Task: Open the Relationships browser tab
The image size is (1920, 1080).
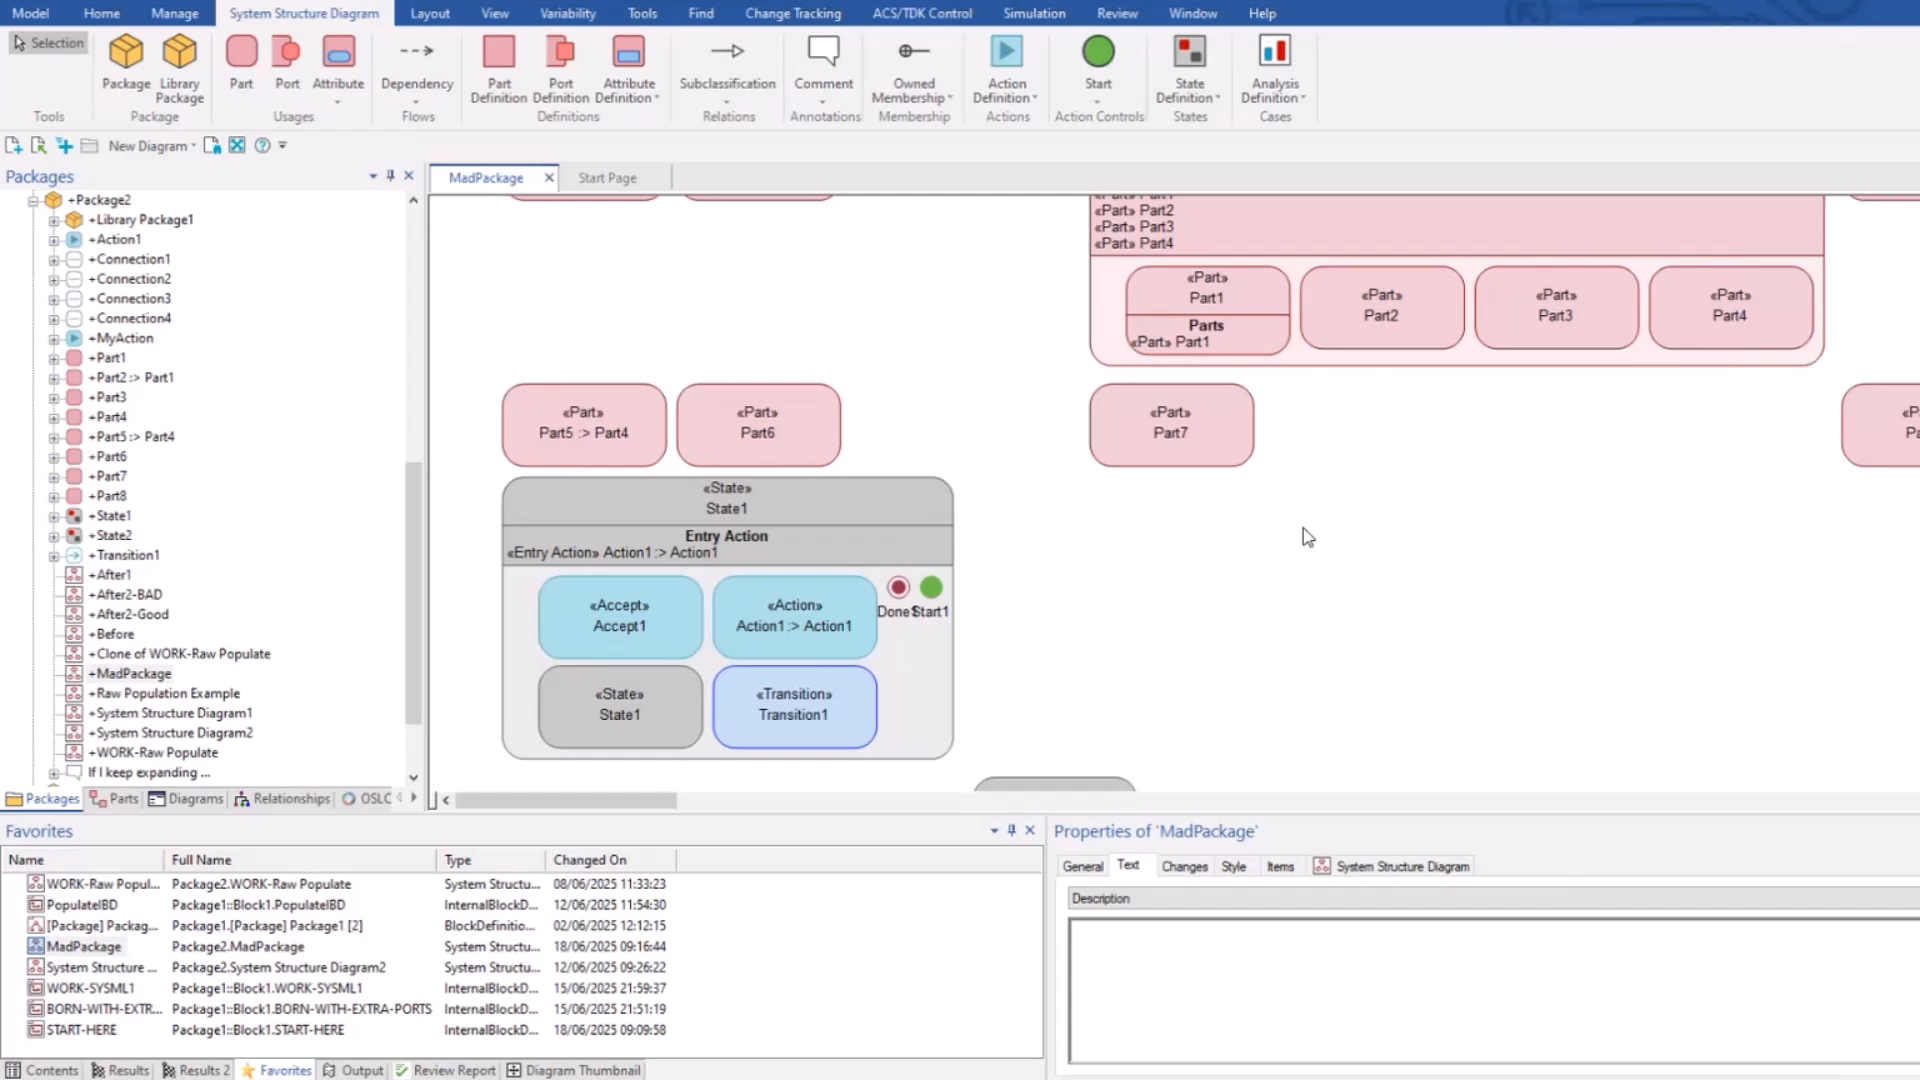Action: click(282, 799)
